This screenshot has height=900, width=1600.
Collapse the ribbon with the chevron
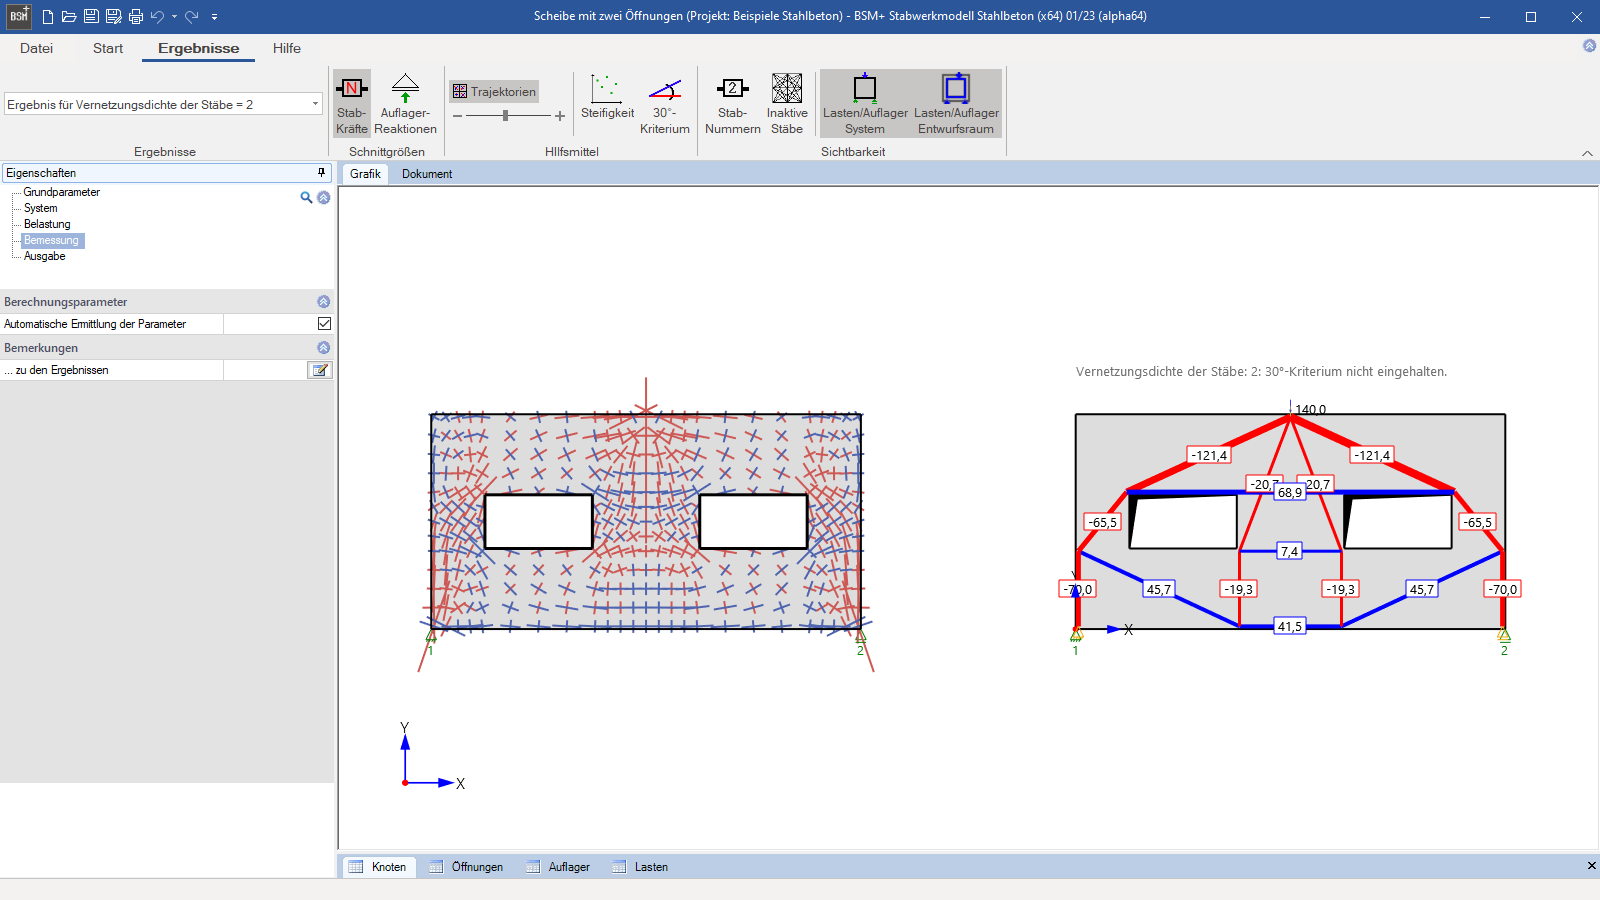point(1587,153)
